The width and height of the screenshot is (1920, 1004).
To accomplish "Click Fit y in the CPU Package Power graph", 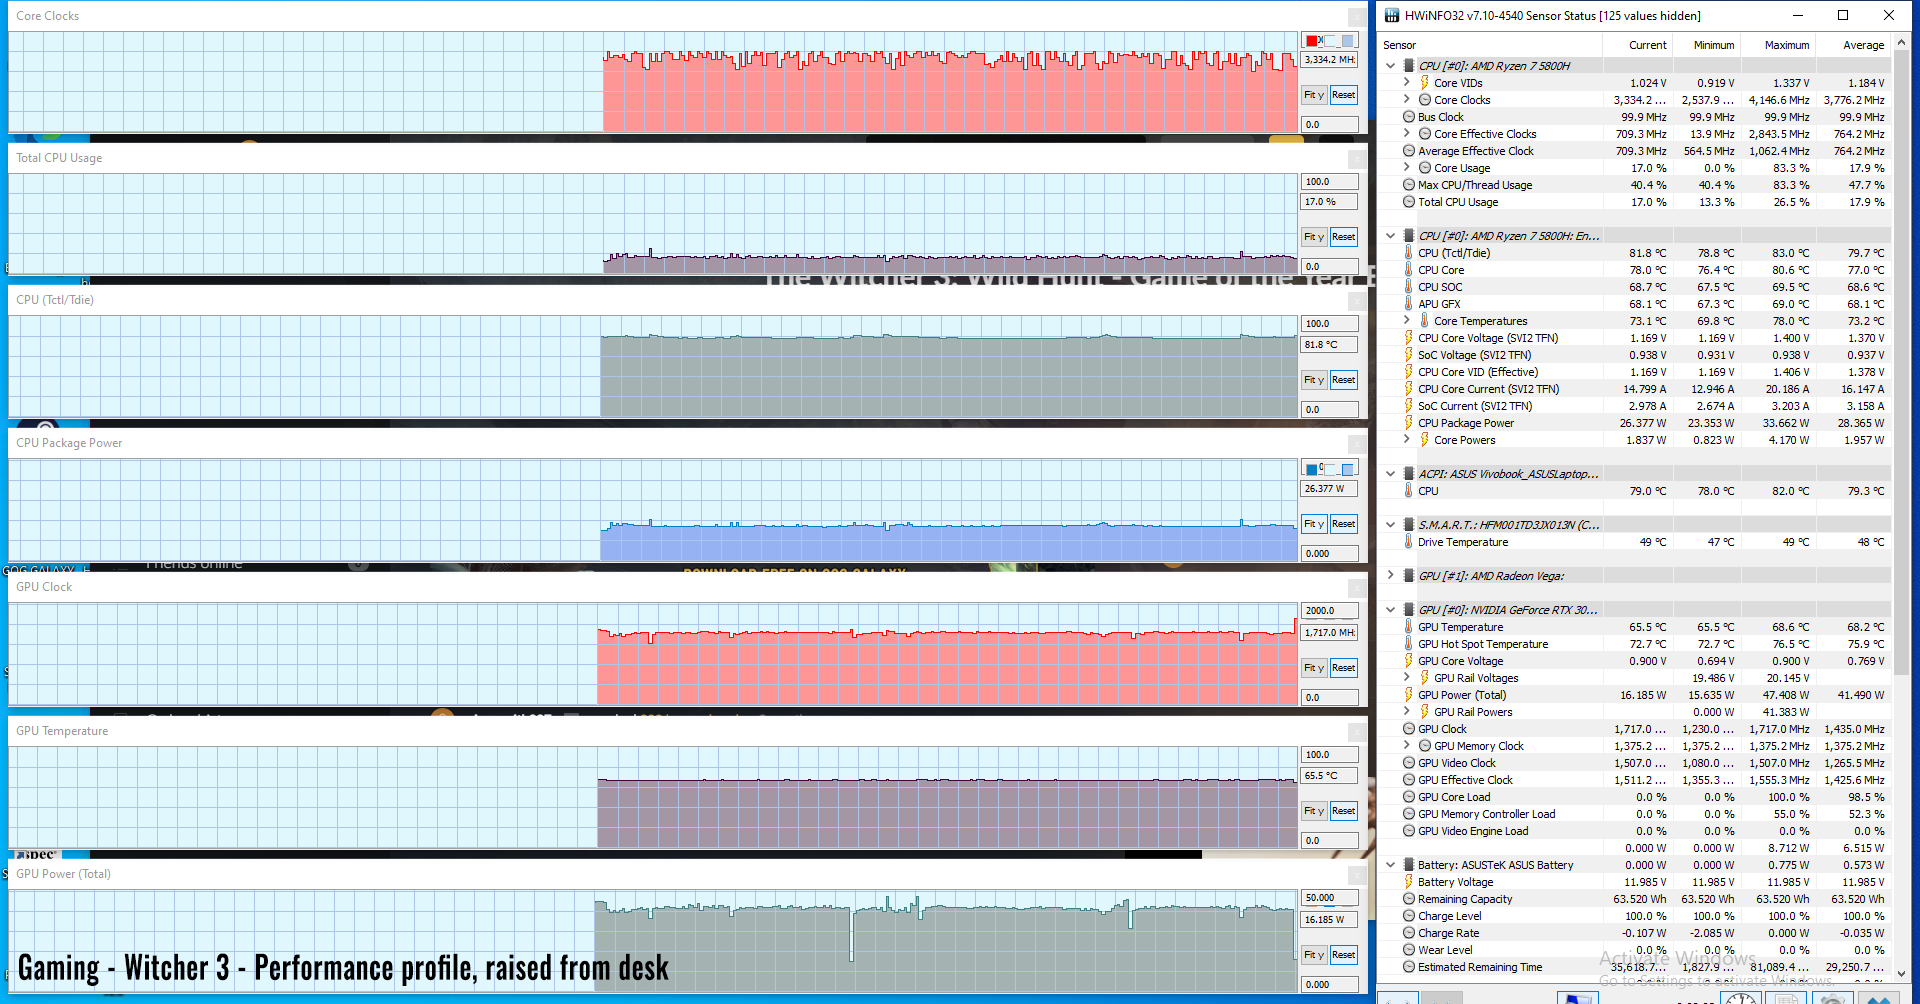I will coord(1313,524).
